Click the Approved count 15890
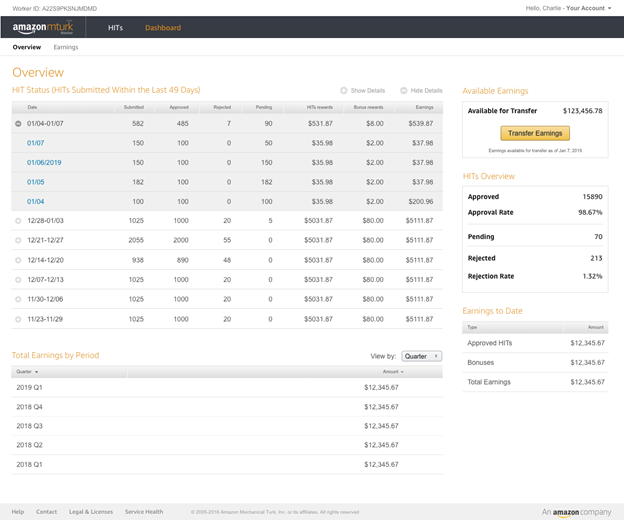624x520 pixels. (592, 197)
